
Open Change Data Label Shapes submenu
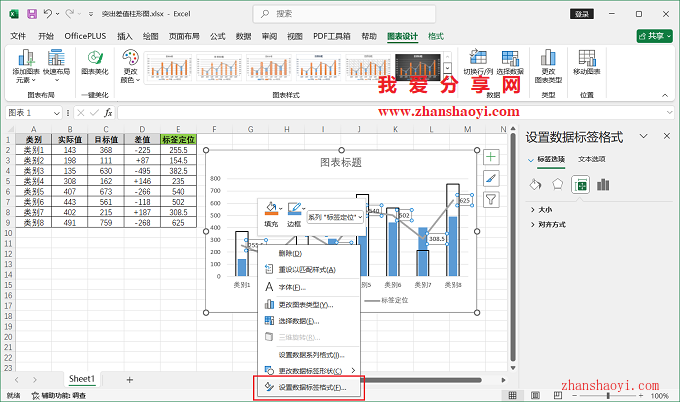click(x=310, y=371)
